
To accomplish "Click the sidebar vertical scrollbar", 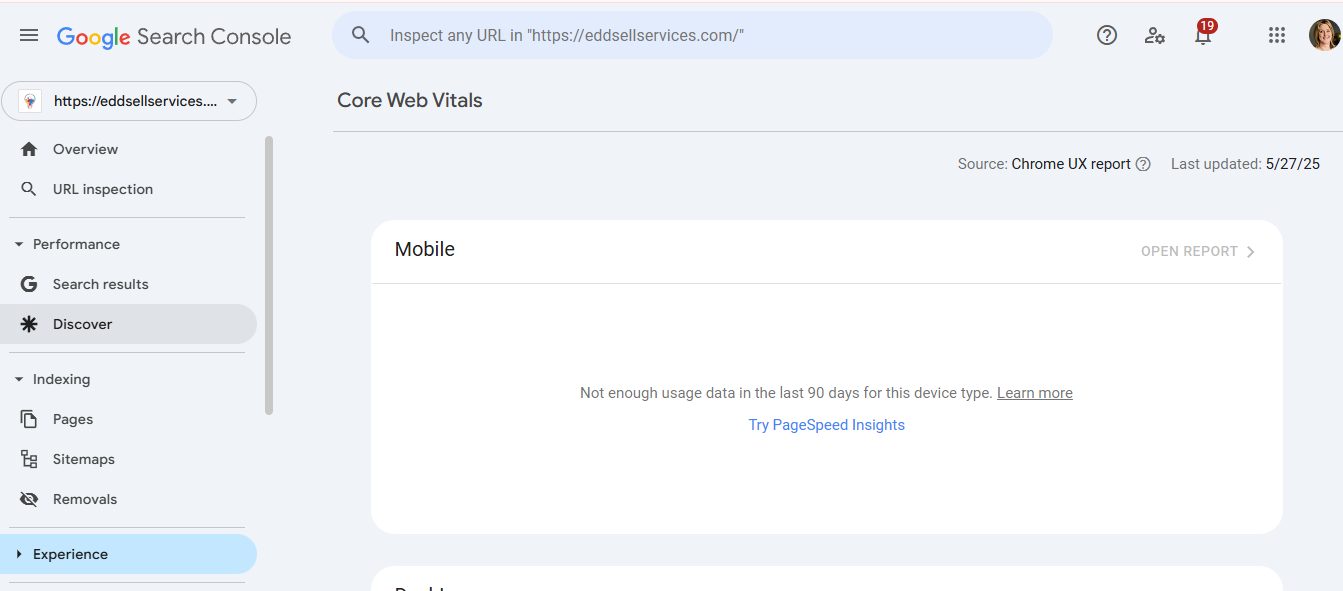I will click(x=268, y=275).
